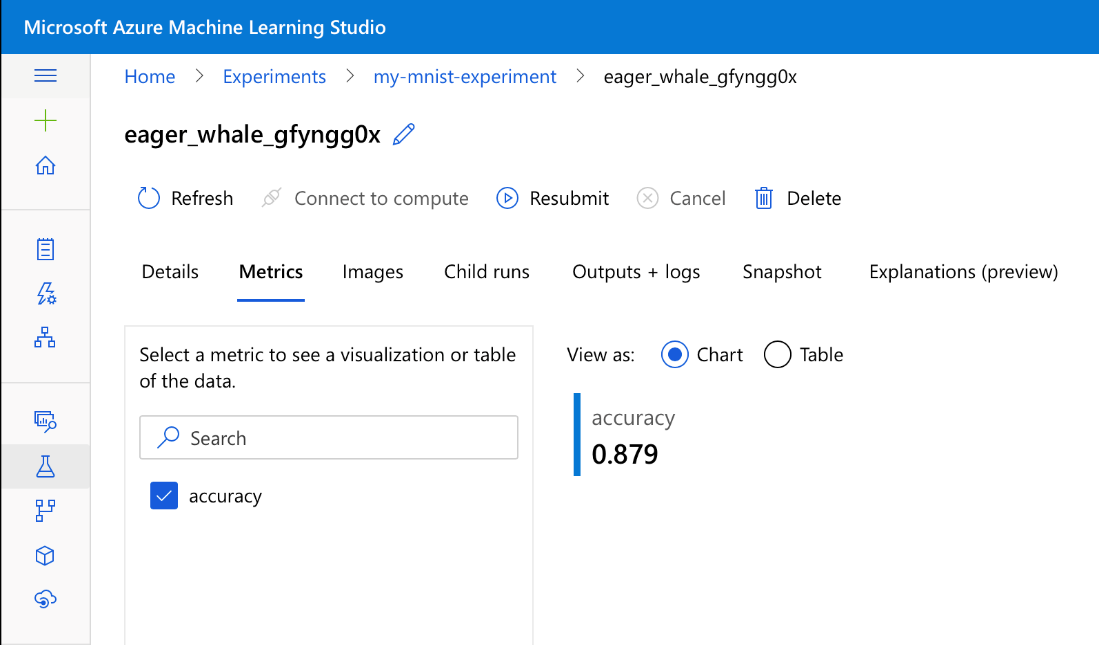Click the eager_whale_gfyngg0x breadcrumb text
Image resolution: width=1099 pixels, height=645 pixels.
pyautogui.click(x=700, y=76)
